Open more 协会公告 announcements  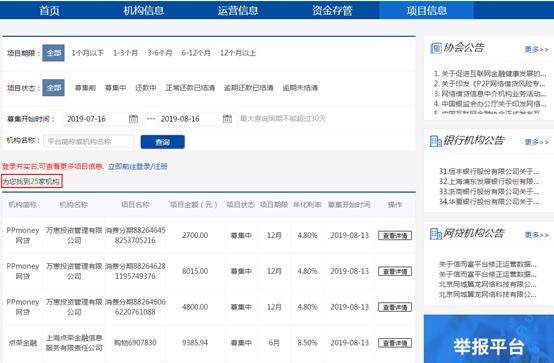537,49
